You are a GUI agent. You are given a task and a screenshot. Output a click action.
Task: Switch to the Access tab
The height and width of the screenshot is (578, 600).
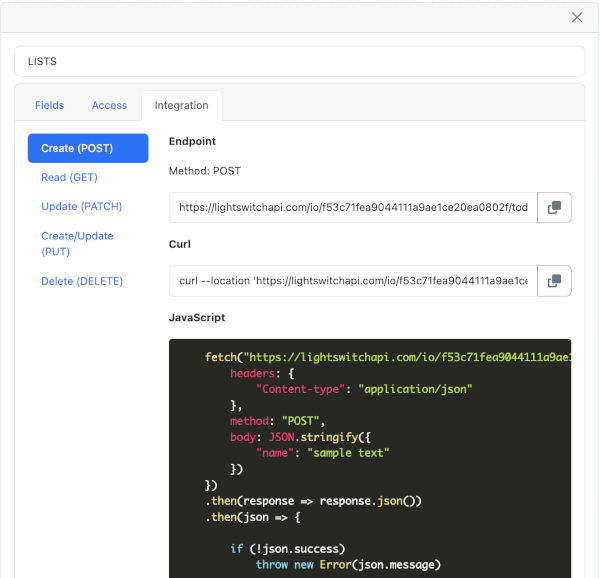pos(109,105)
